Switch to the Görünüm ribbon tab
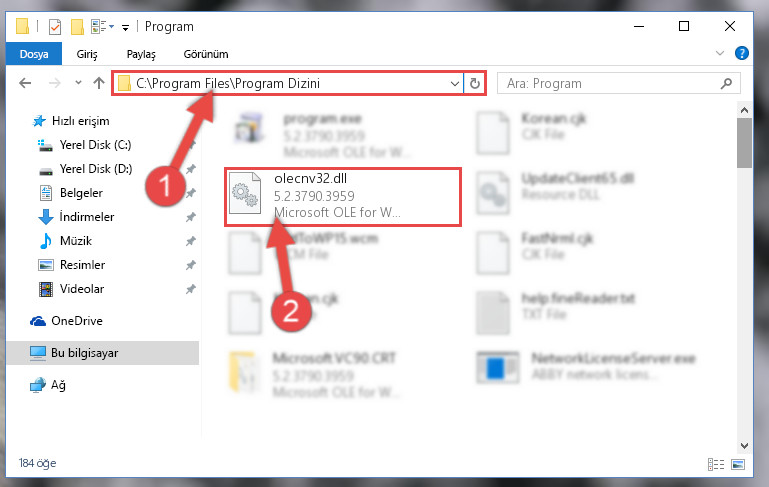 point(206,54)
